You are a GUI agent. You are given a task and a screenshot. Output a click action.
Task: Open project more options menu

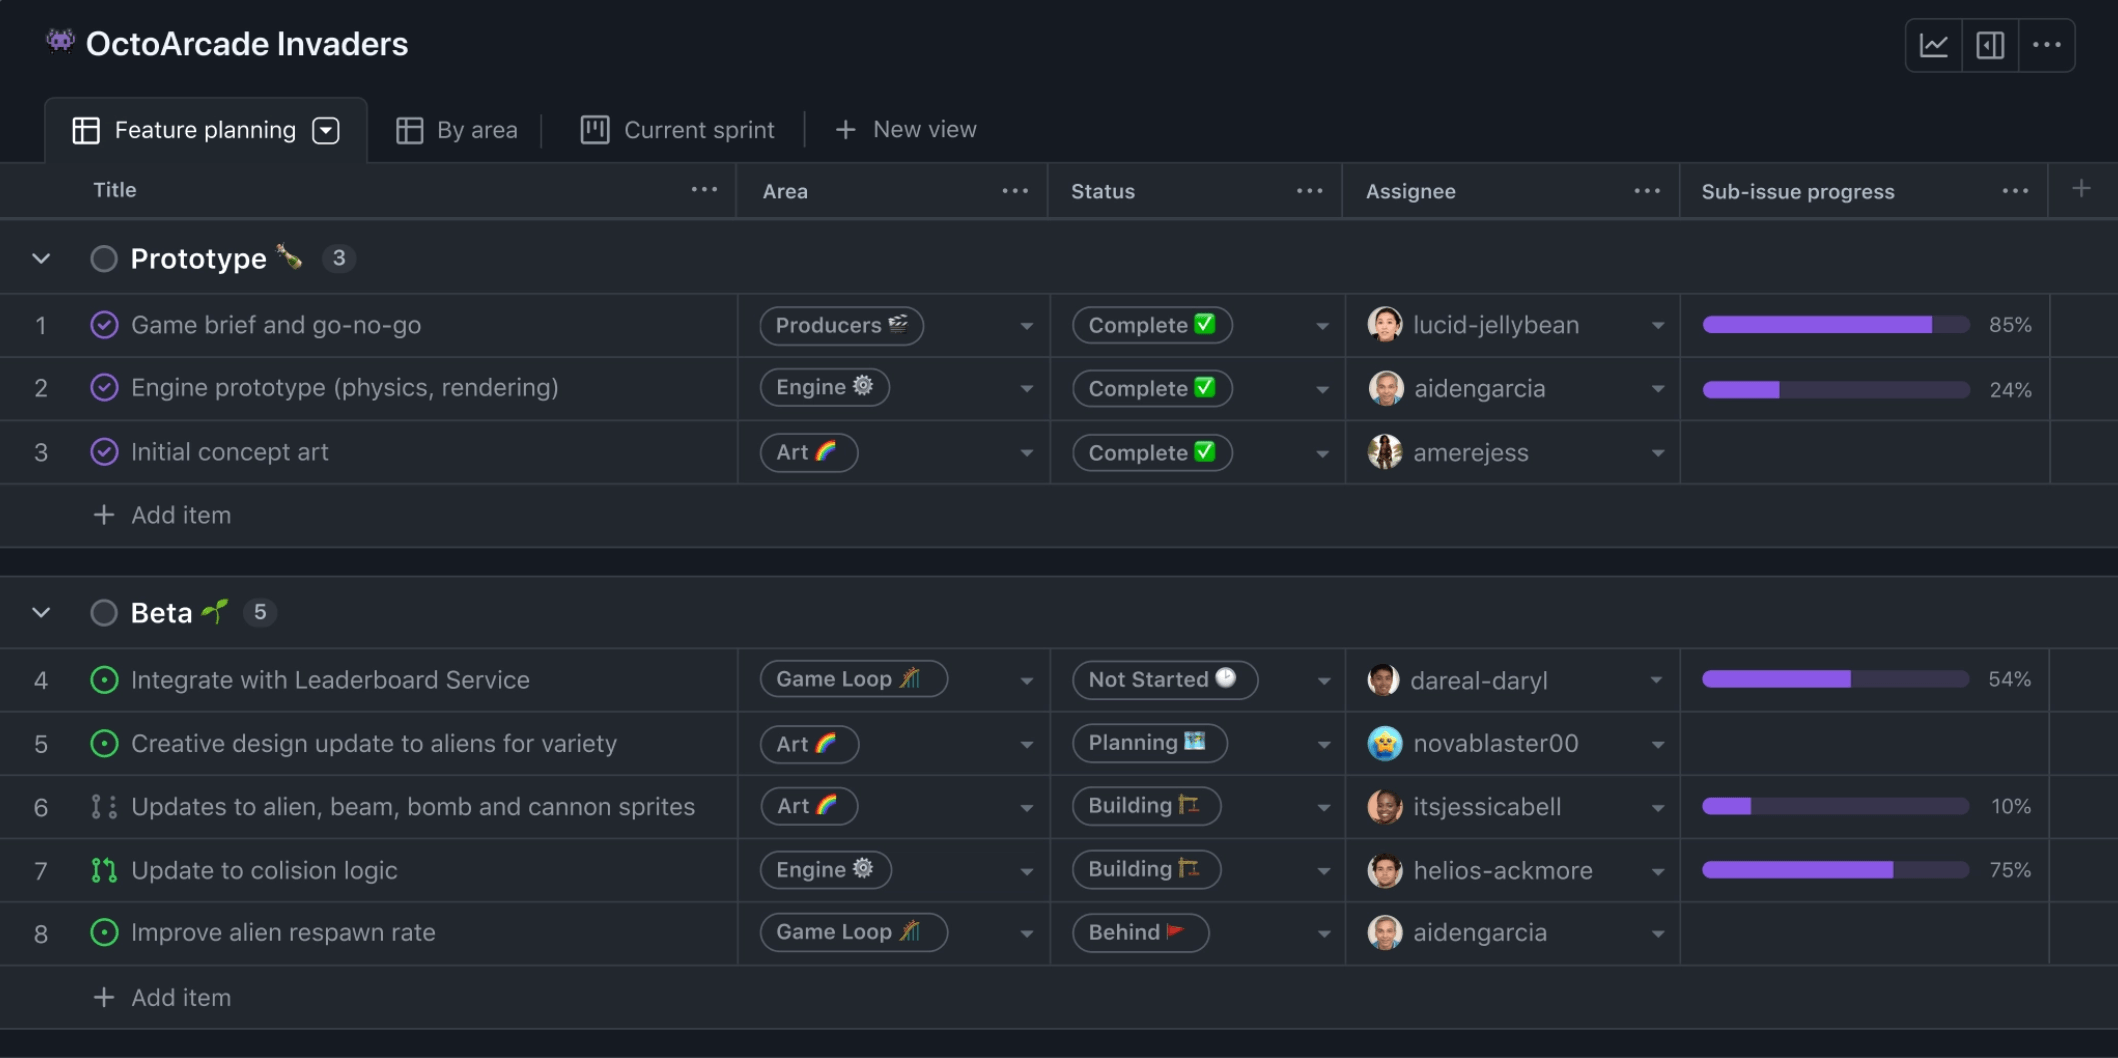[x=2047, y=45]
